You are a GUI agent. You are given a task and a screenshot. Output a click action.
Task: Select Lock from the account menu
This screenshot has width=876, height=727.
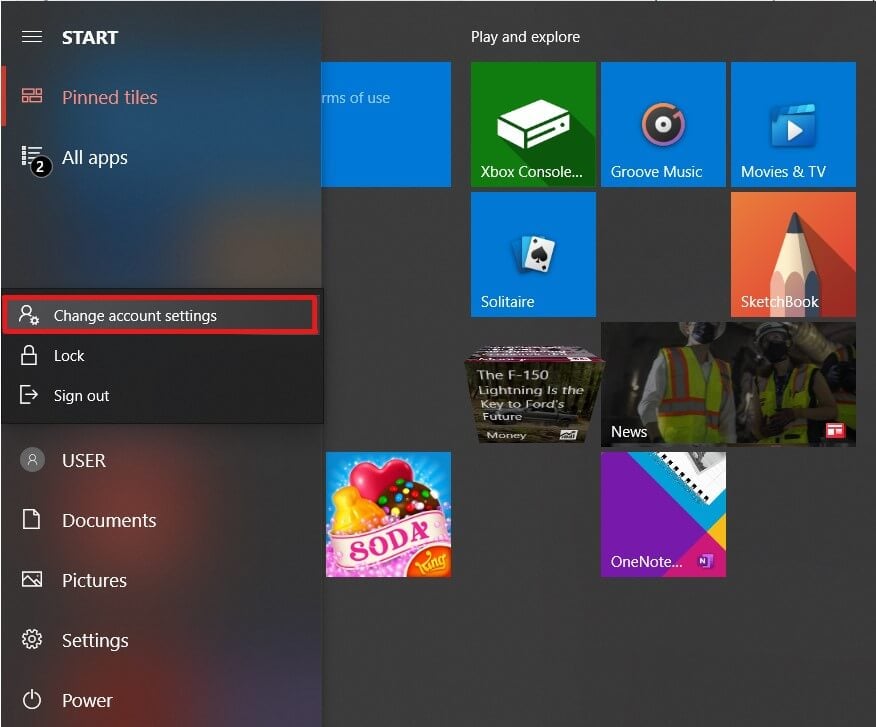(x=161, y=355)
